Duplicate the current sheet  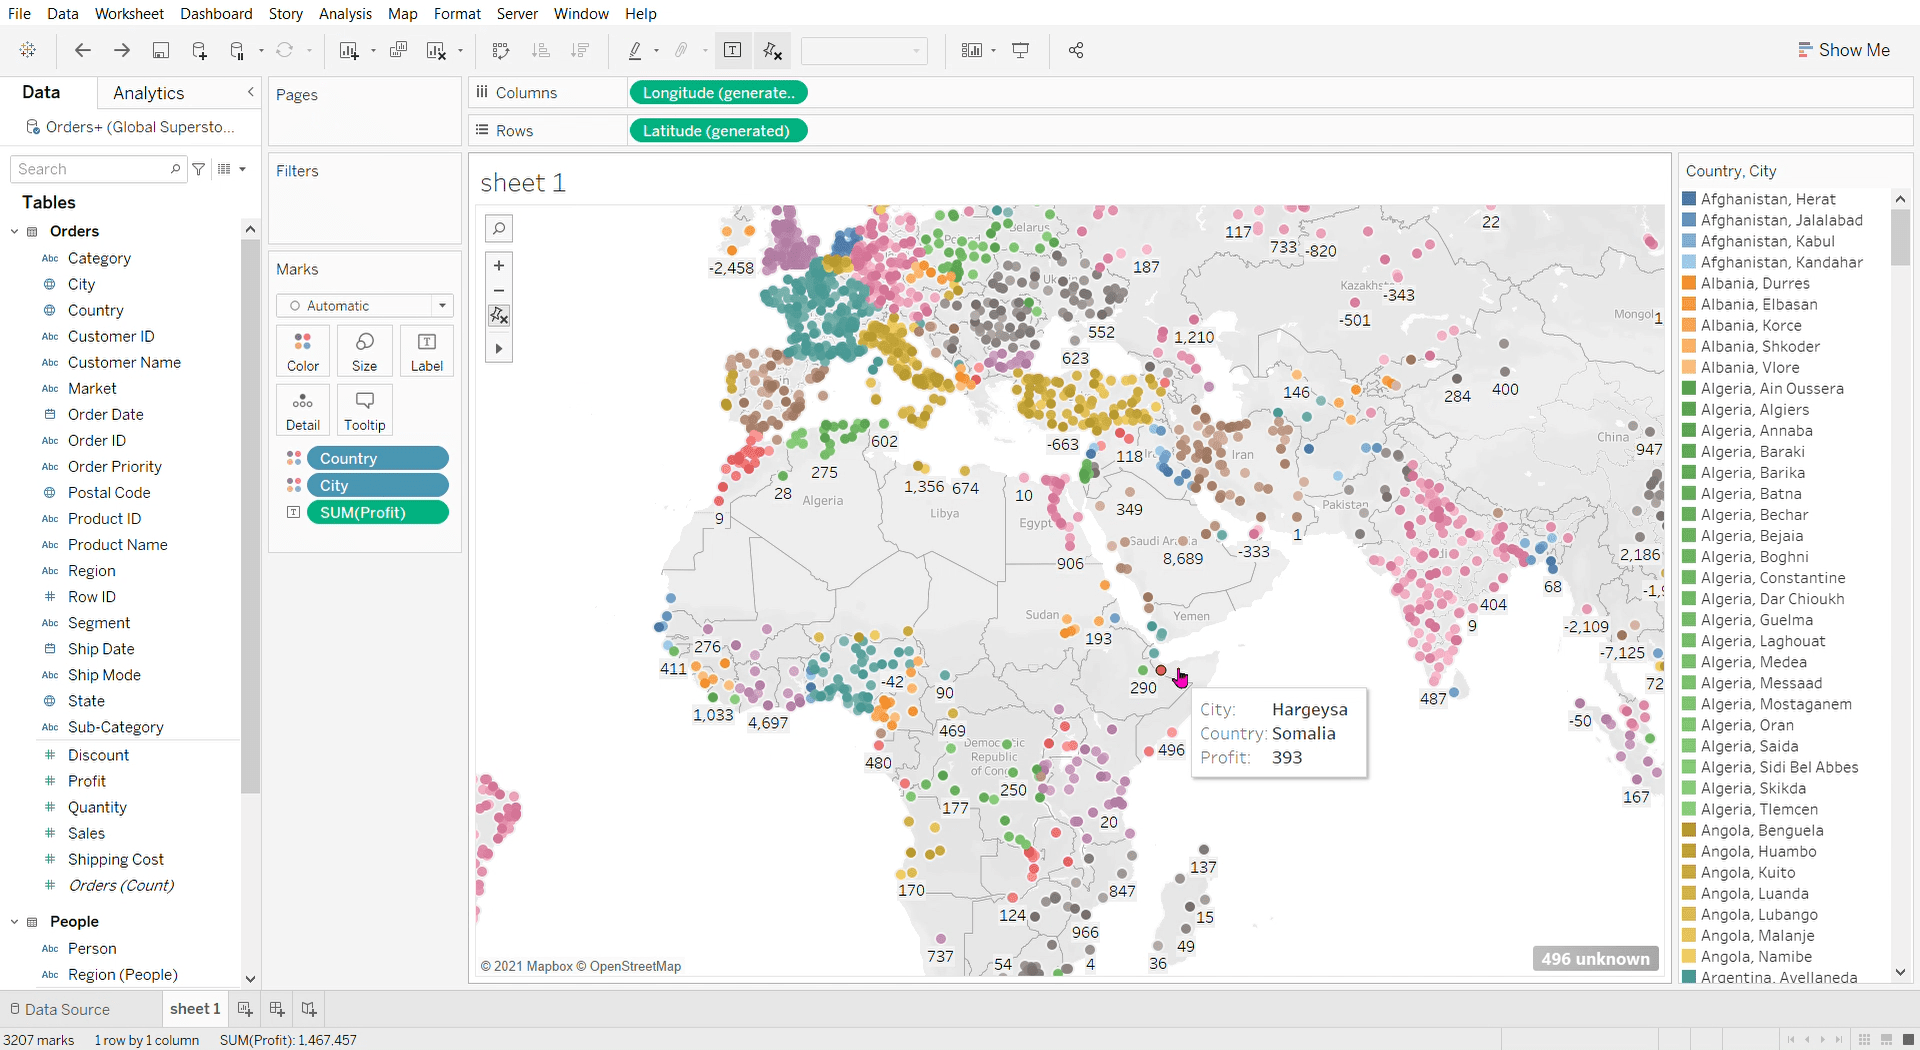[398, 50]
